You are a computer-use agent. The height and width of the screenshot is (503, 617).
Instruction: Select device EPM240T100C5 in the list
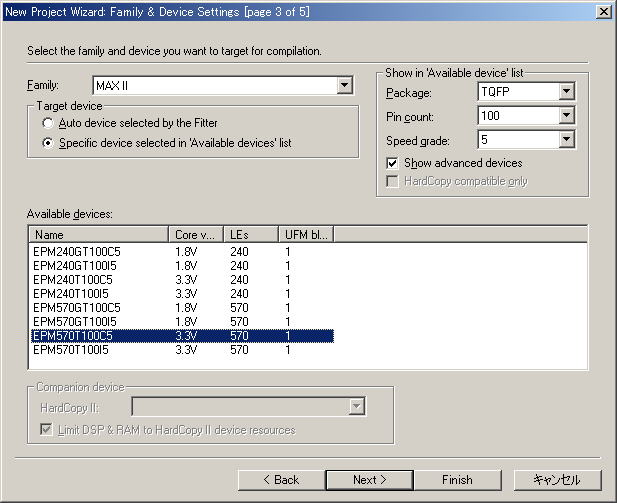coord(182,280)
